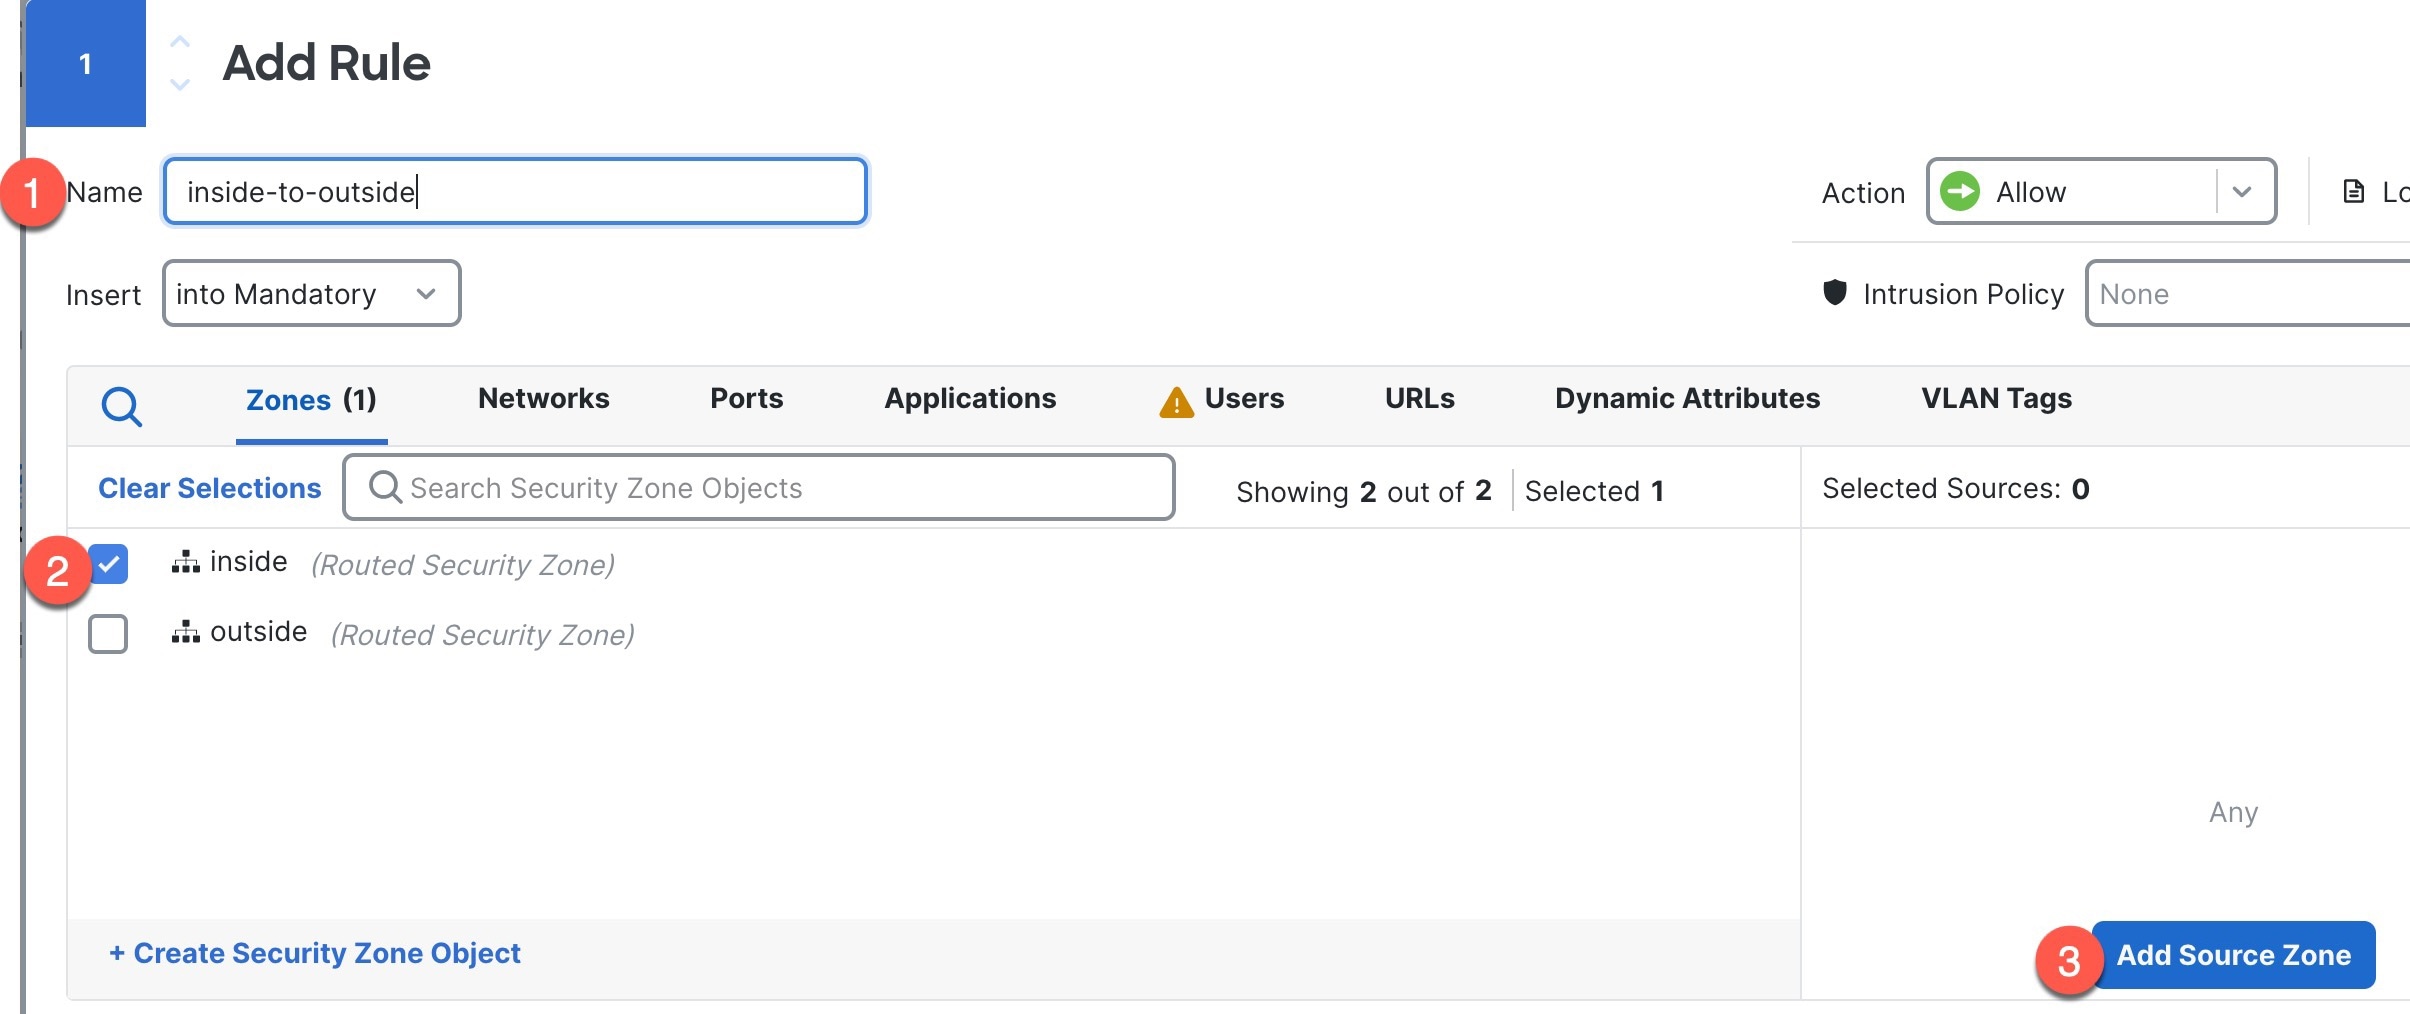This screenshot has width=2410, height=1014.
Task: Click the Intrusion Policy shield icon
Action: pyautogui.click(x=1834, y=292)
